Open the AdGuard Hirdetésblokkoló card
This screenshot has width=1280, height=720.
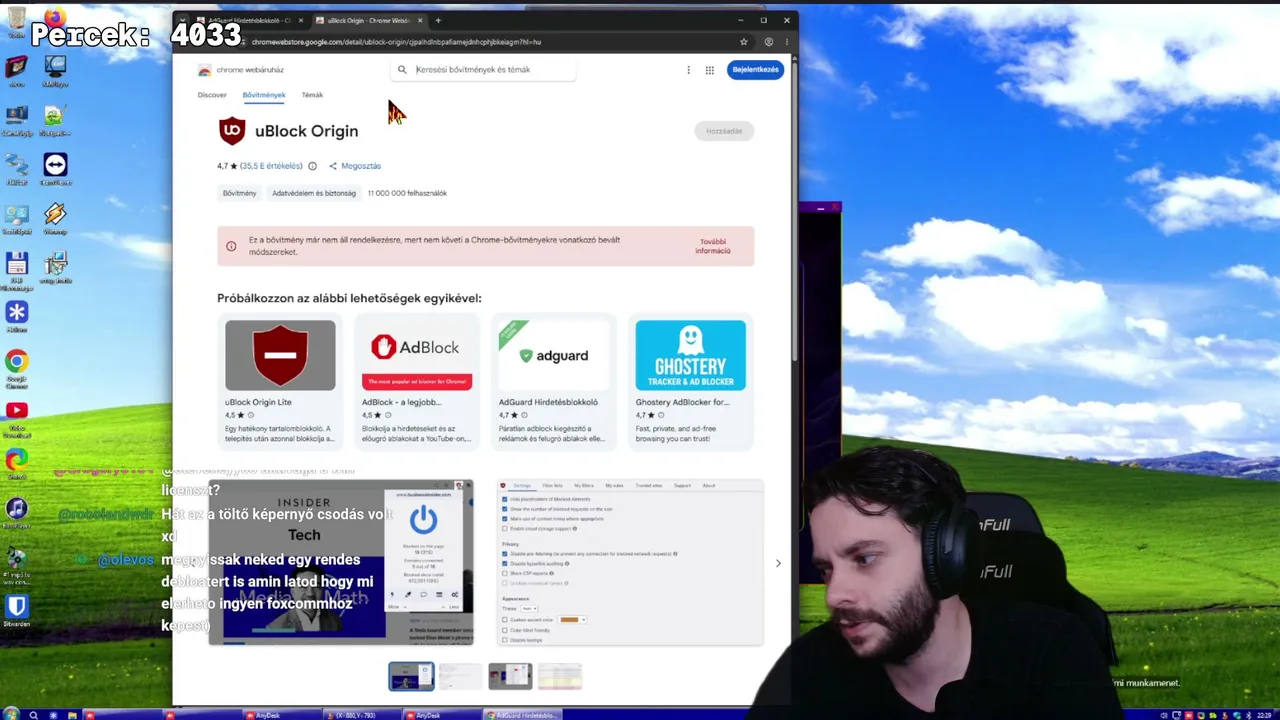(554, 381)
